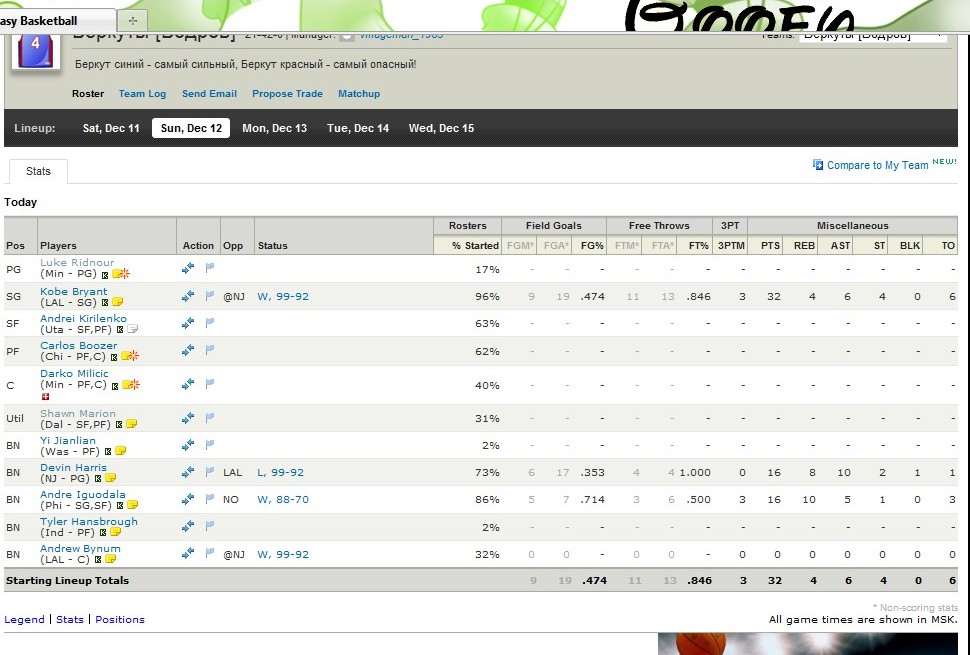Screen dimensions: 970x655
Task: Open the W, 99-92 result in Andrew Bynum's row
Action: pos(283,554)
